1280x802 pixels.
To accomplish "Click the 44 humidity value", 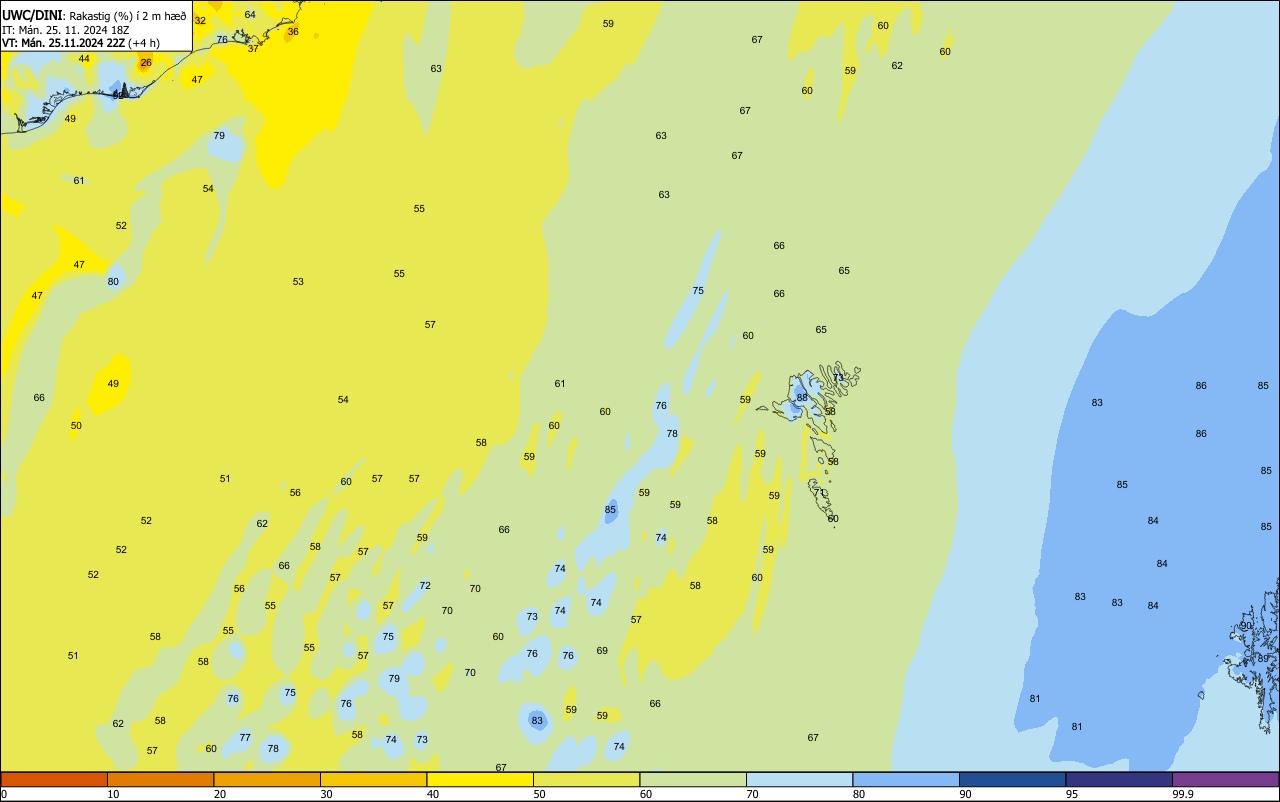I will 84,59.
